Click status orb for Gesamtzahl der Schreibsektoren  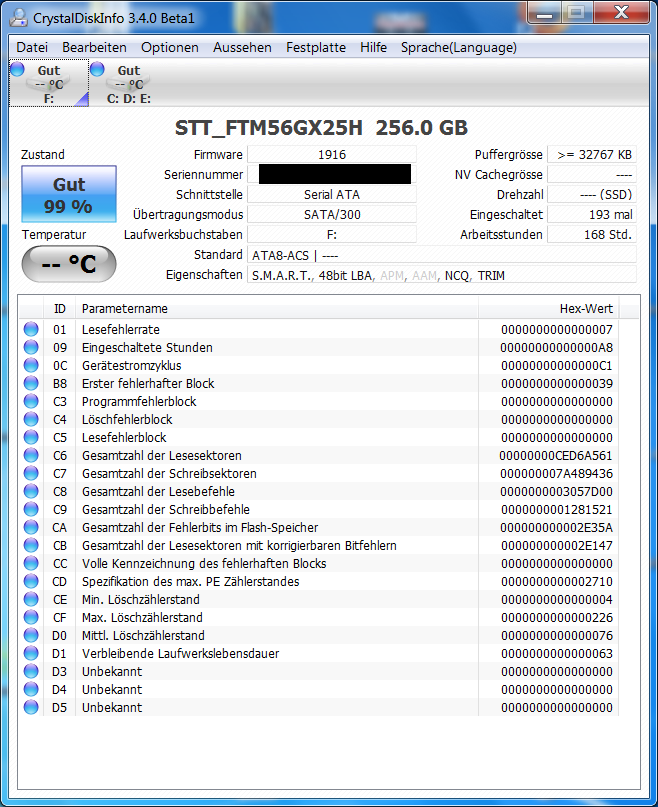click(x=31, y=473)
